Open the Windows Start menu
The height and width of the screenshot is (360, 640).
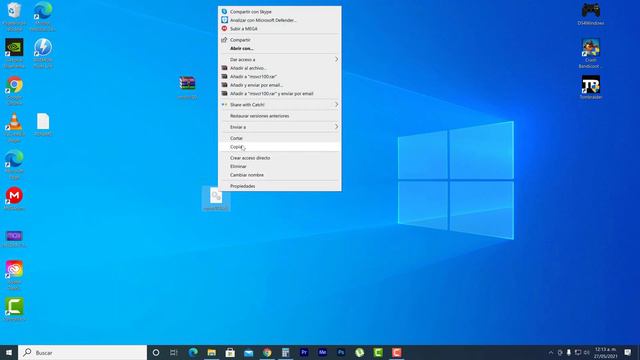pyautogui.click(x=9, y=353)
